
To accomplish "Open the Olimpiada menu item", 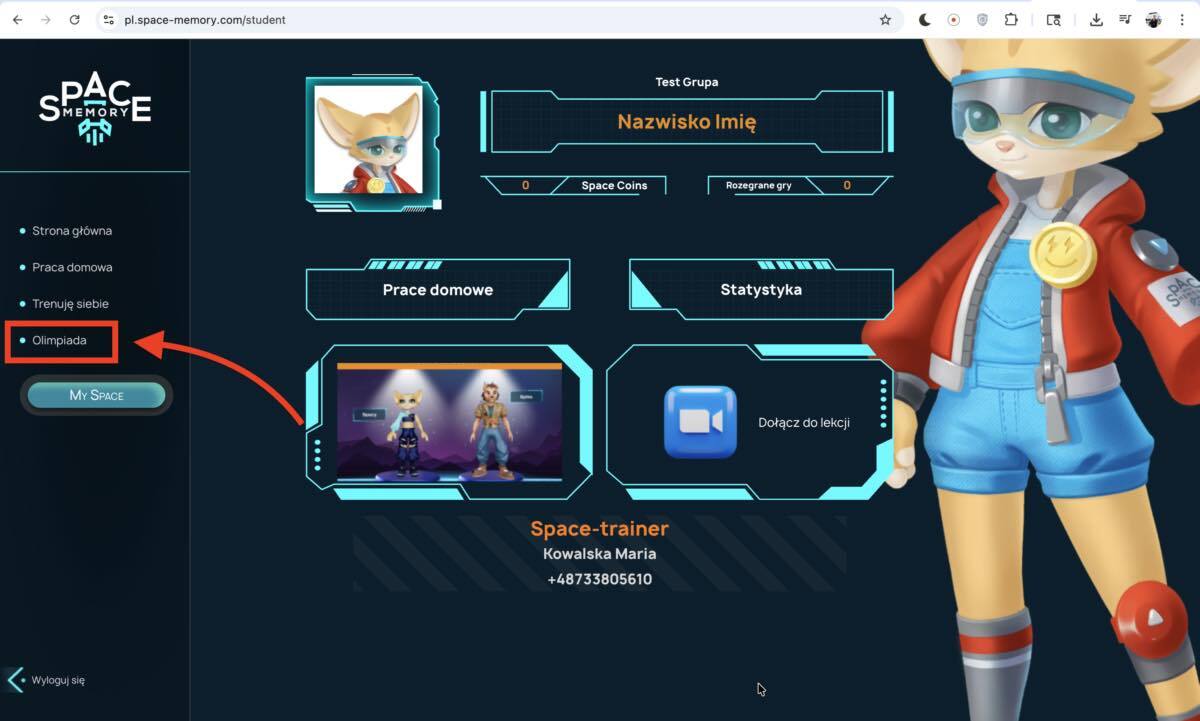I will click(59, 340).
